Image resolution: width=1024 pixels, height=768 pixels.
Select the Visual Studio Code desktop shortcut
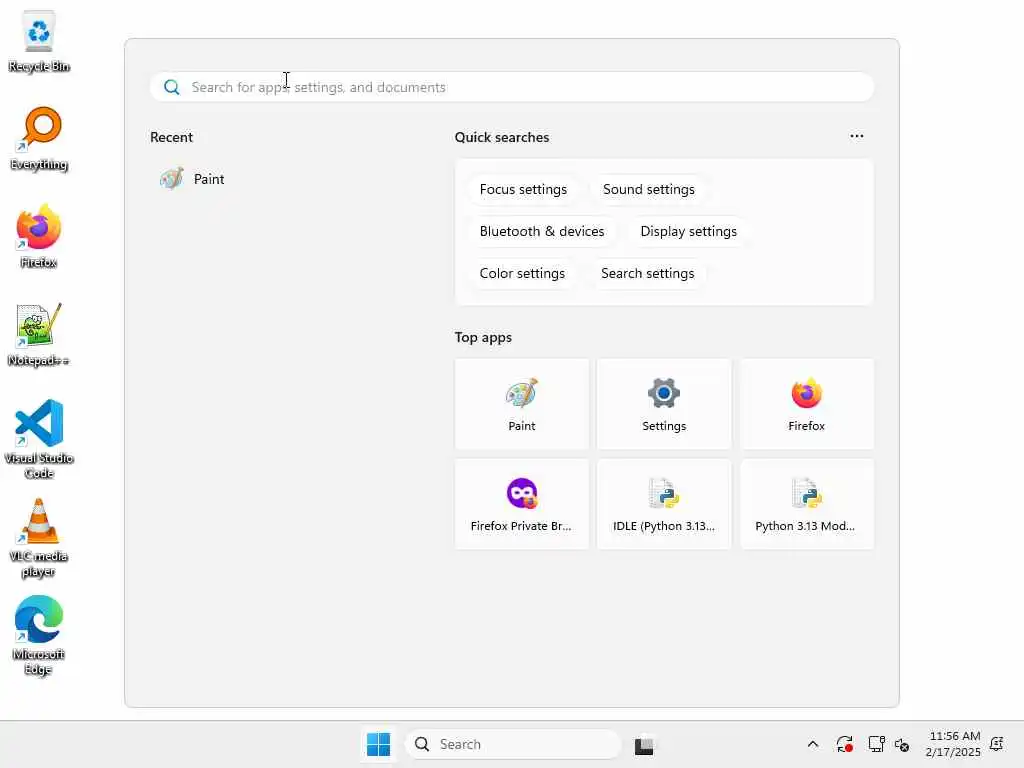point(39,439)
